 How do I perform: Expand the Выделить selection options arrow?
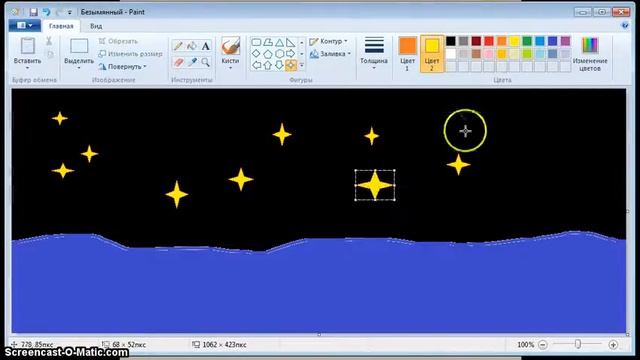click(x=79, y=68)
